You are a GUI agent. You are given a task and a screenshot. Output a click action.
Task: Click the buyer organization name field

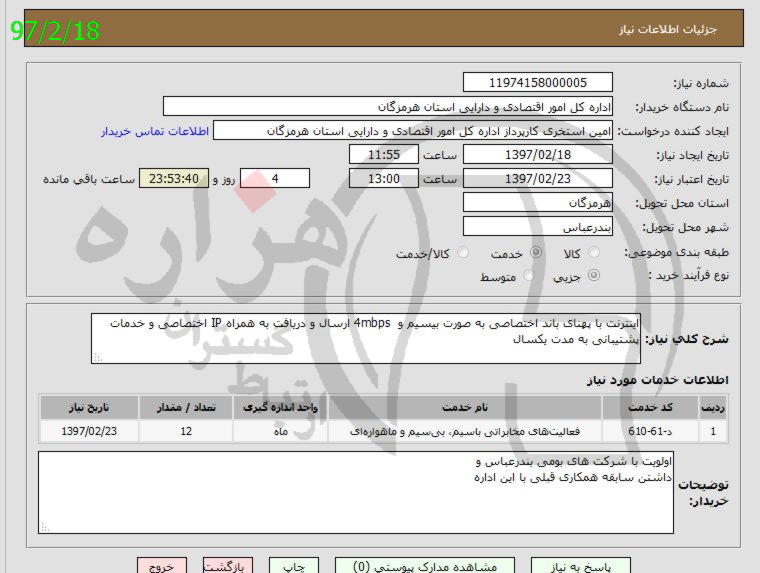pos(388,106)
